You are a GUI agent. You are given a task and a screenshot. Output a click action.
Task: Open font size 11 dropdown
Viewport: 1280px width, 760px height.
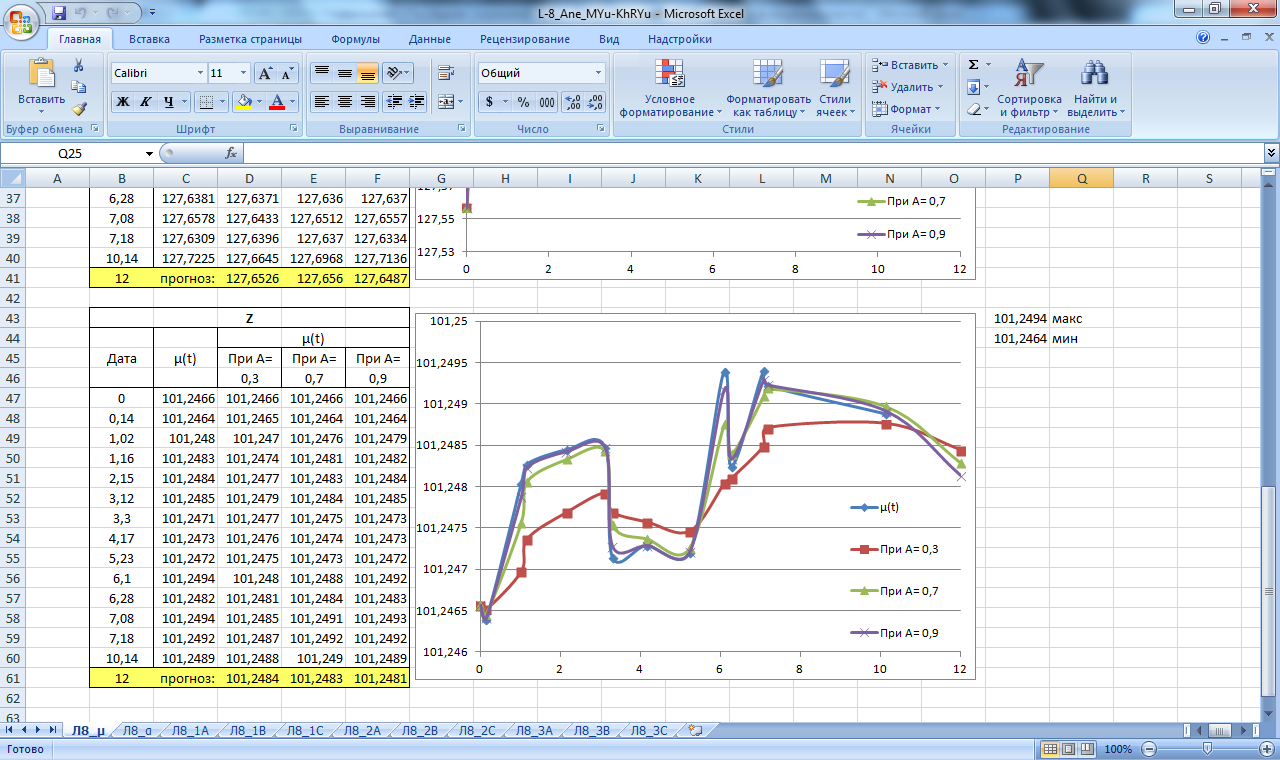click(243, 73)
